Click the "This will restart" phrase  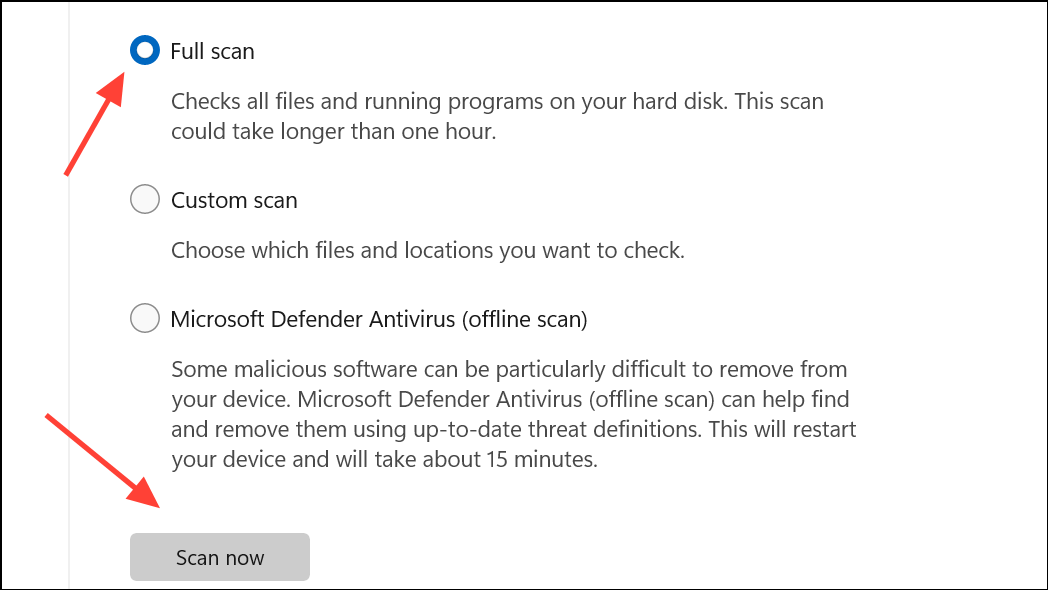[x=783, y=430]
